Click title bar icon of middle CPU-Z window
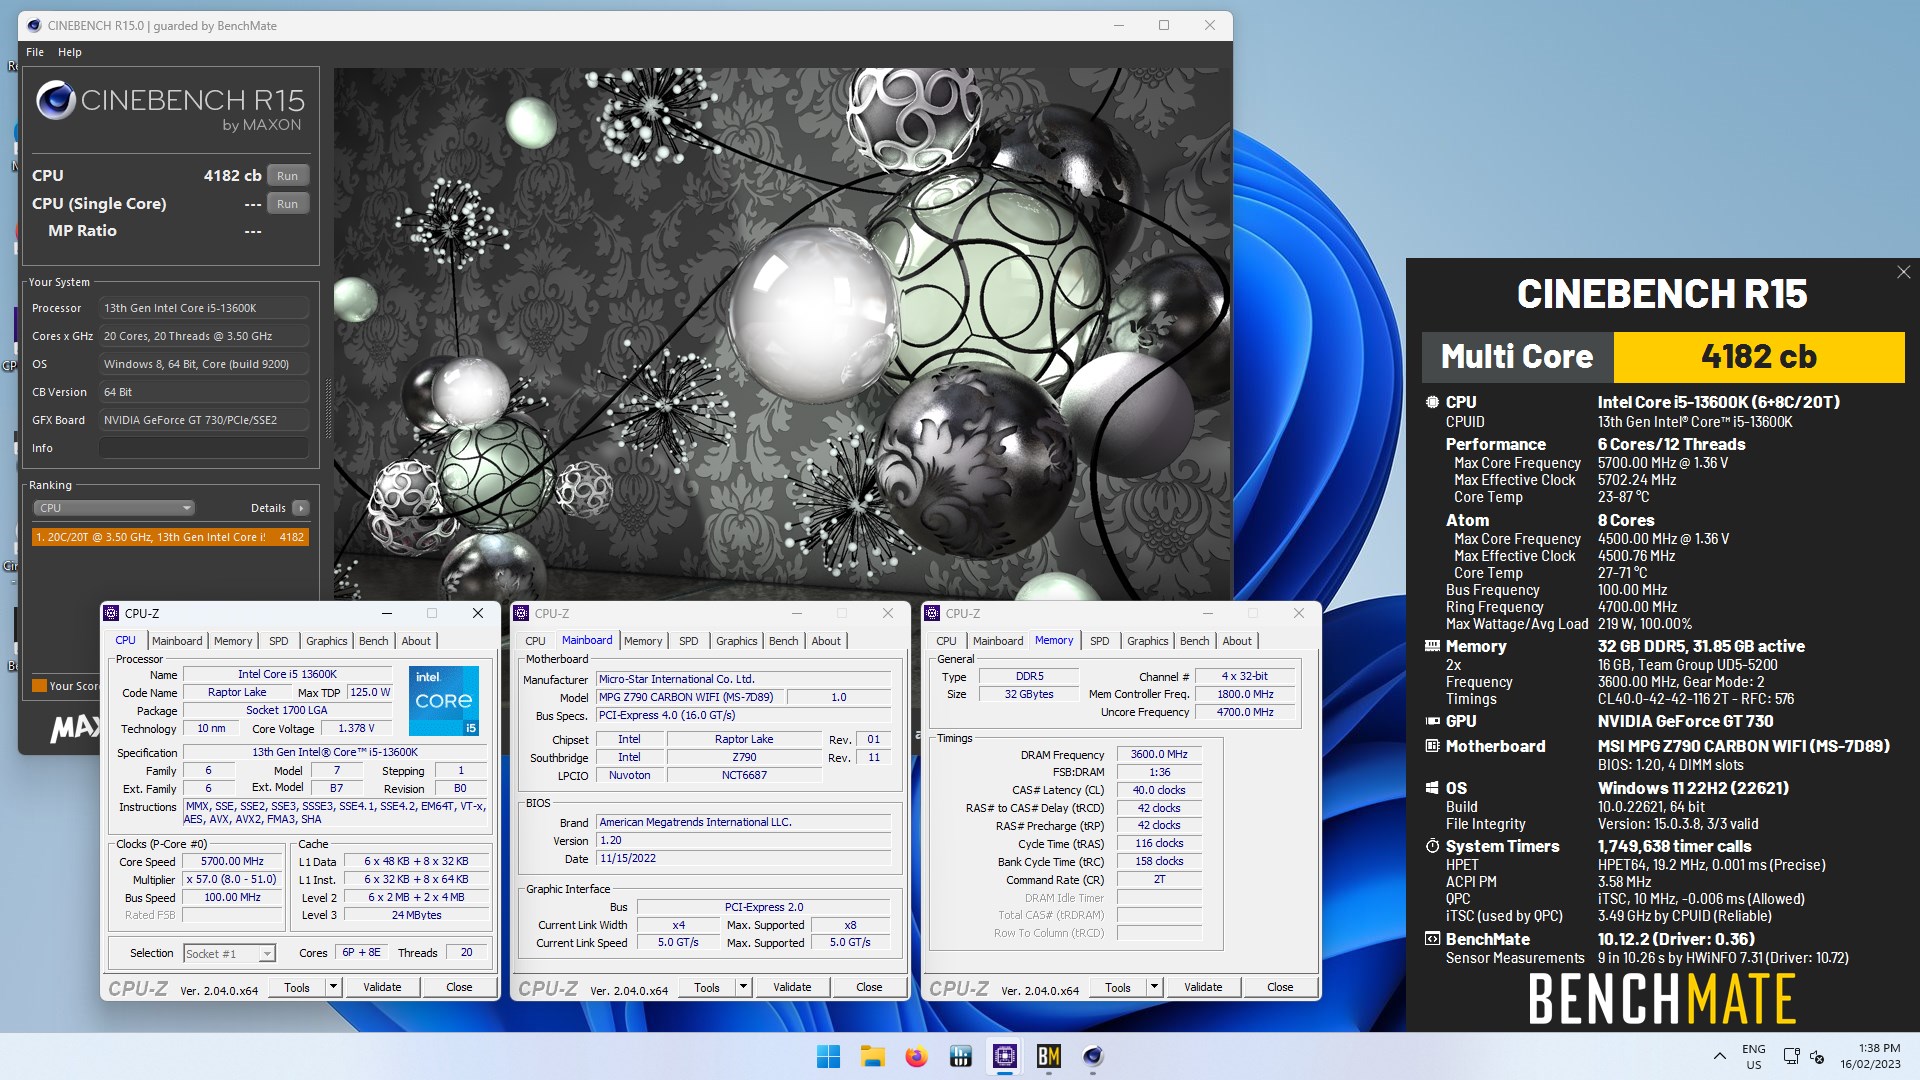1920x1080 pixels. click(x=521, y=613)
